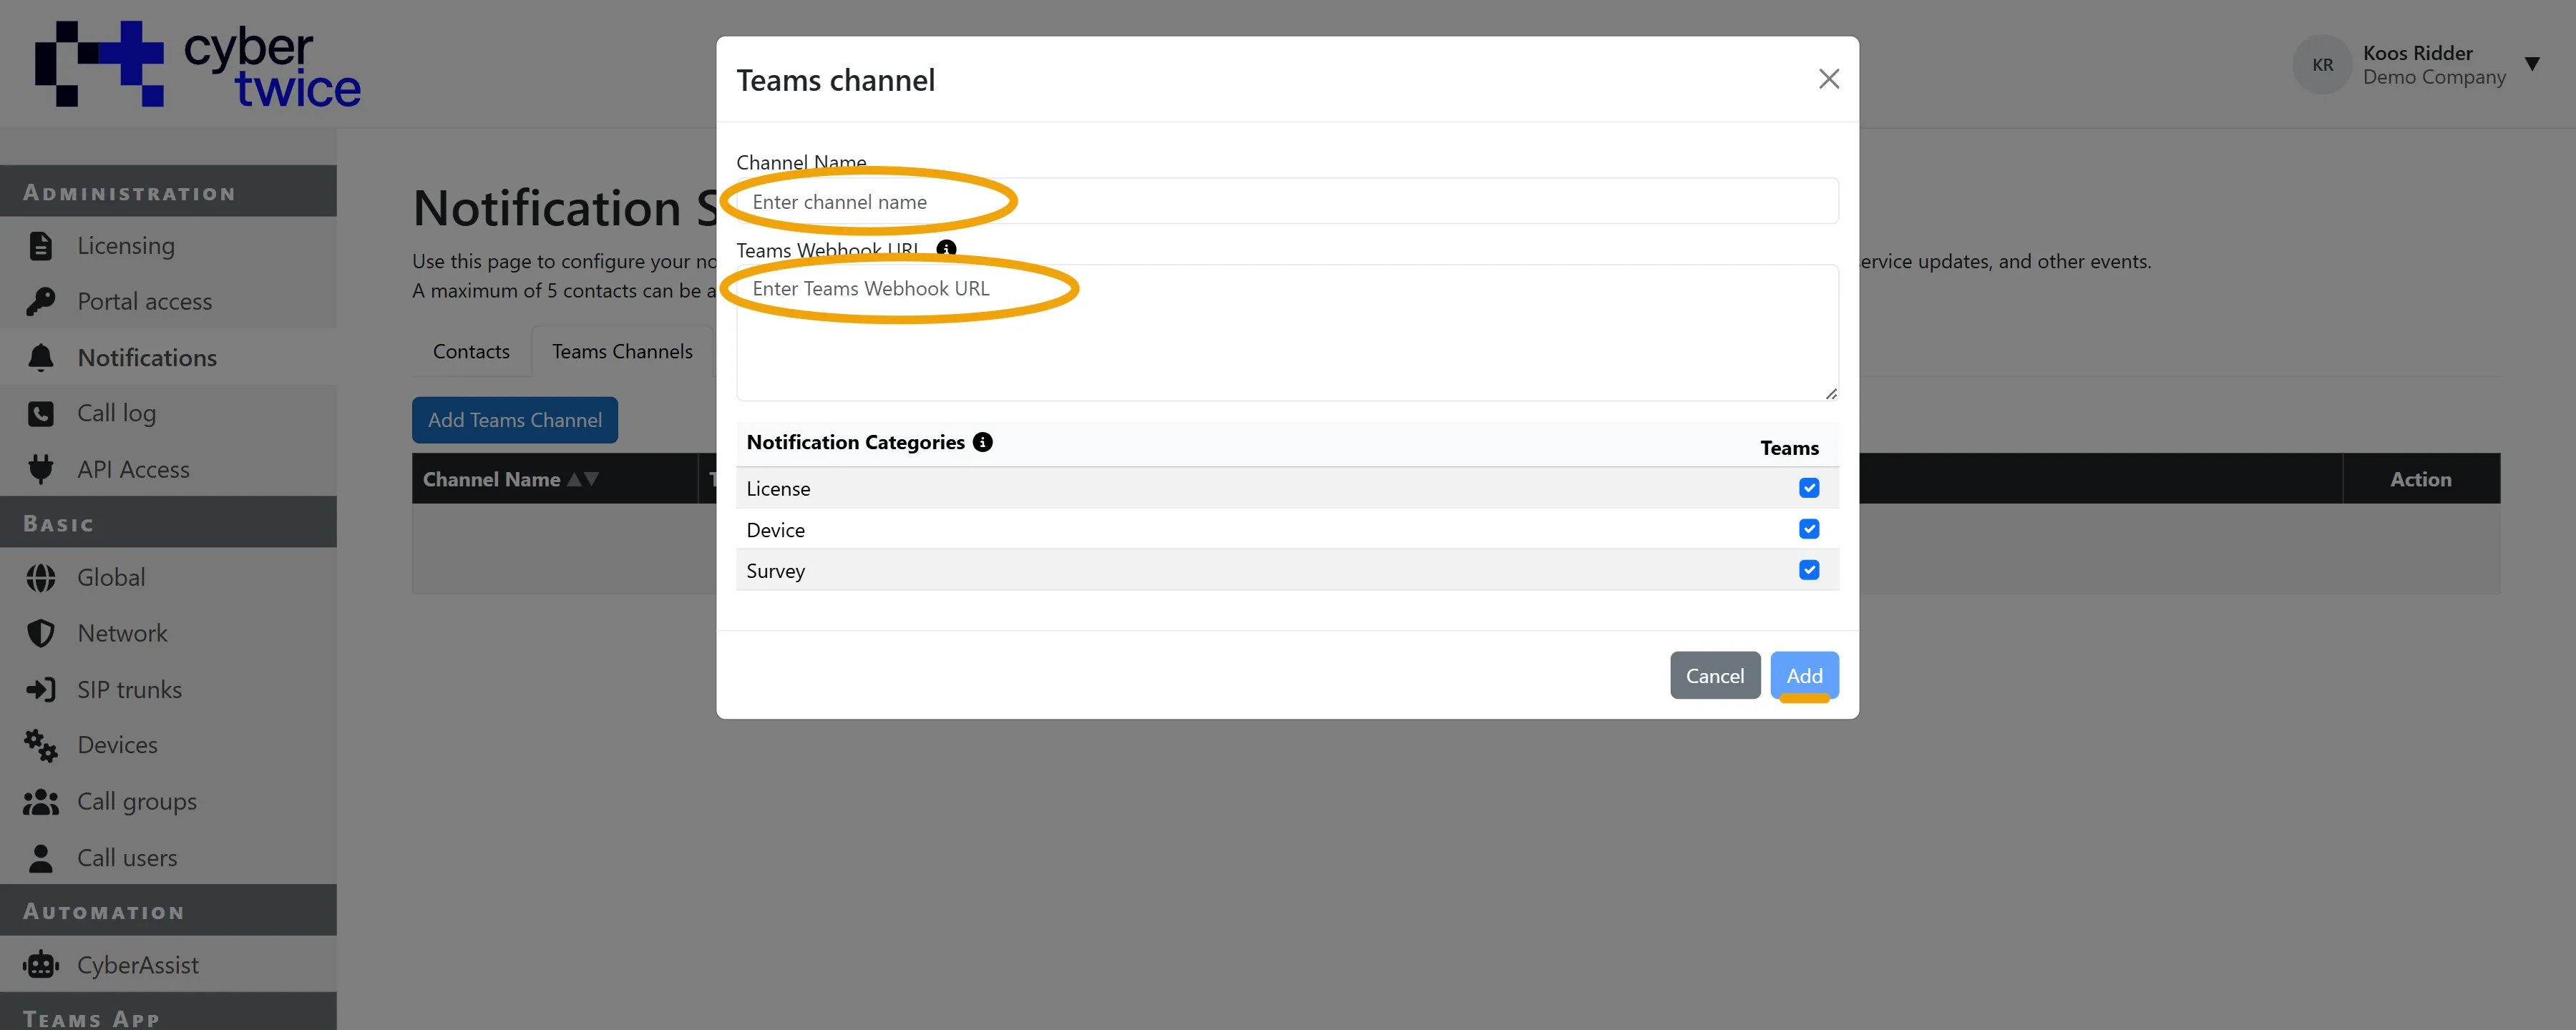Click the API Access plug icon
This screenshot has height=1030, width=2576.
tap(41, 469)
